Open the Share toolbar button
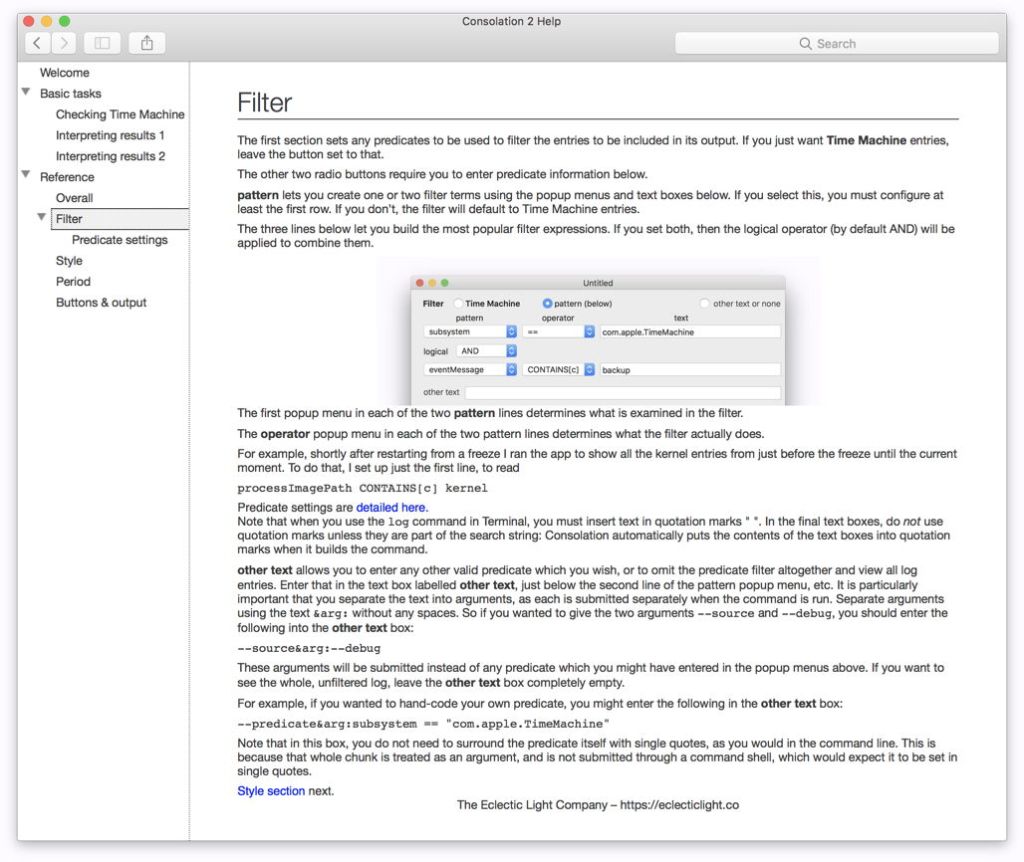The height and width of the screenshot is (862, 1024). click(147, 43)
